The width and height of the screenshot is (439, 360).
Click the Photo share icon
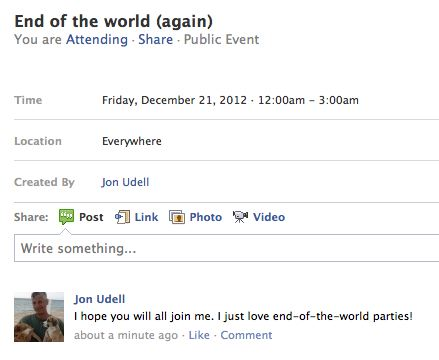[x=177, y=217]
